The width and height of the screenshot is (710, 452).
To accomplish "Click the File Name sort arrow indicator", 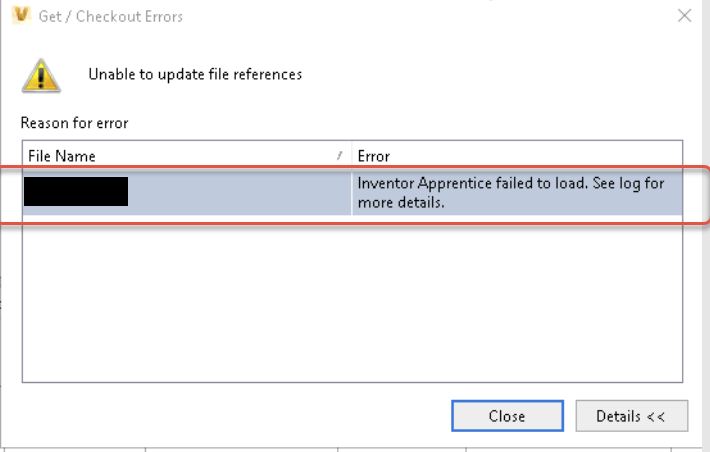I will coord(340,156).
